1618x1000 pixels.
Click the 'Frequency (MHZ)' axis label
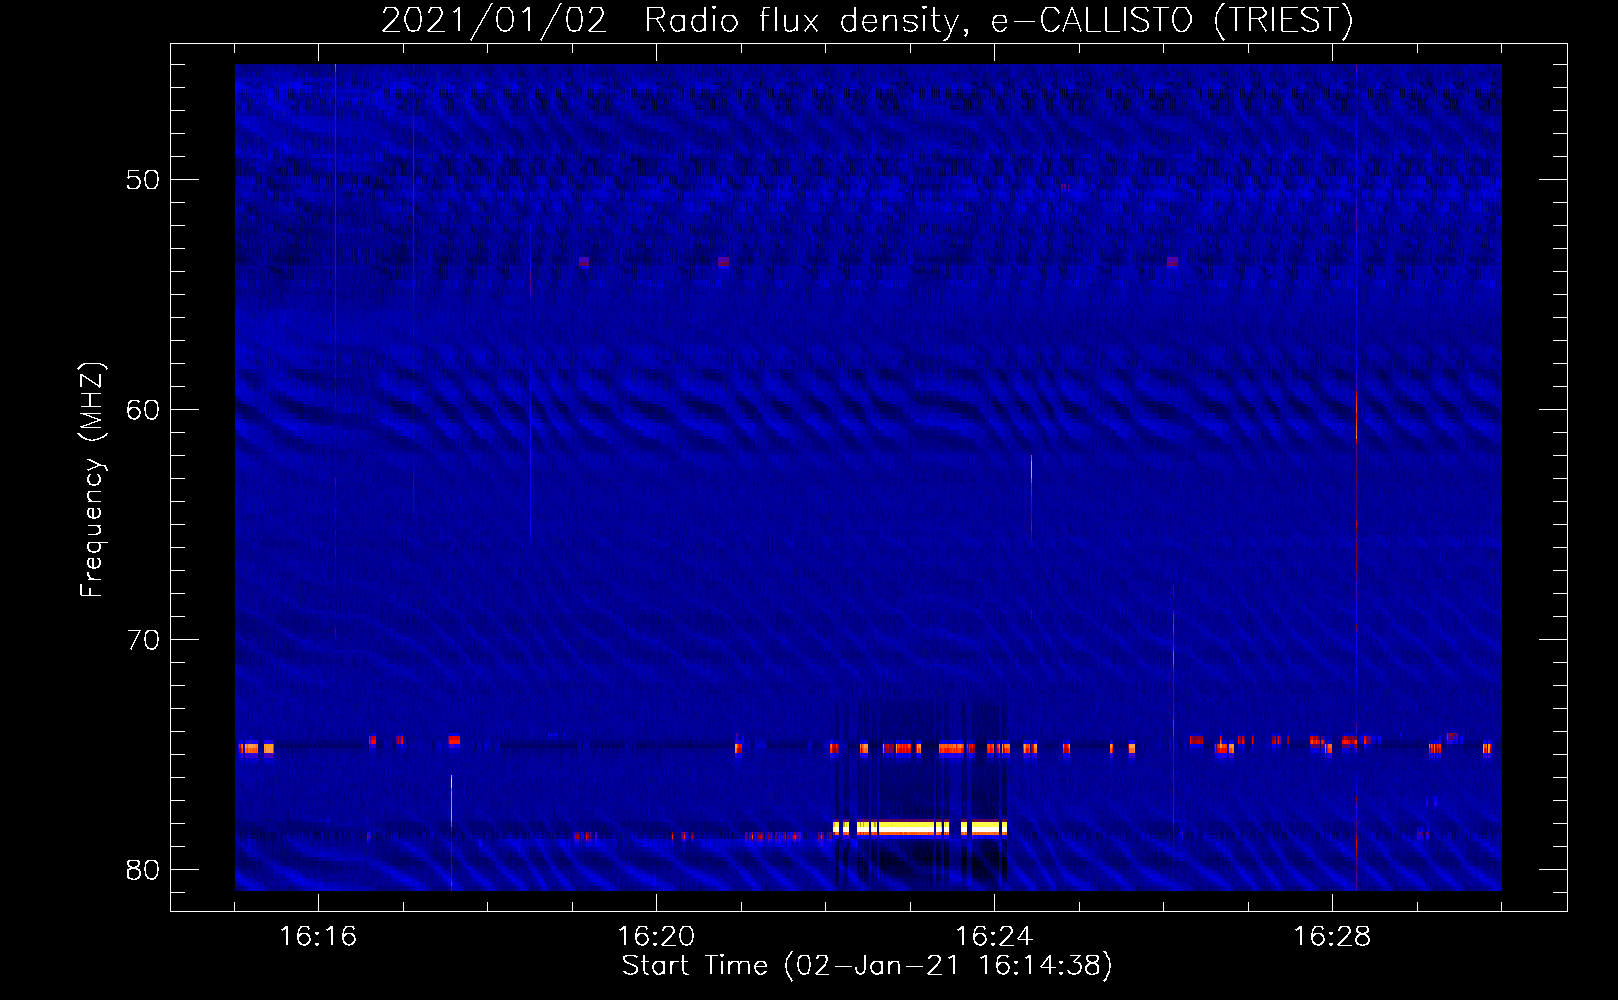point(91,480)
